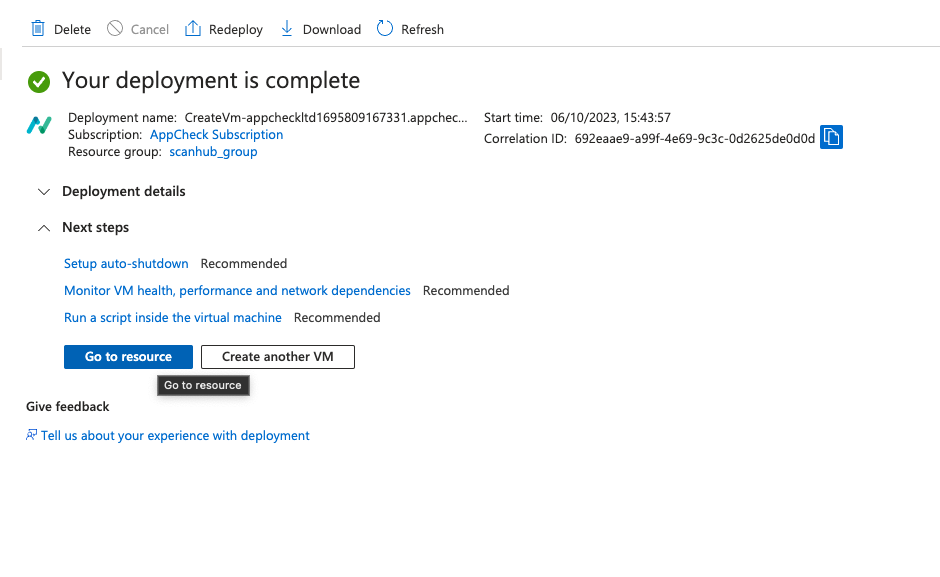
Task: Click the external link icon on the feedback link
Action: 31,435
